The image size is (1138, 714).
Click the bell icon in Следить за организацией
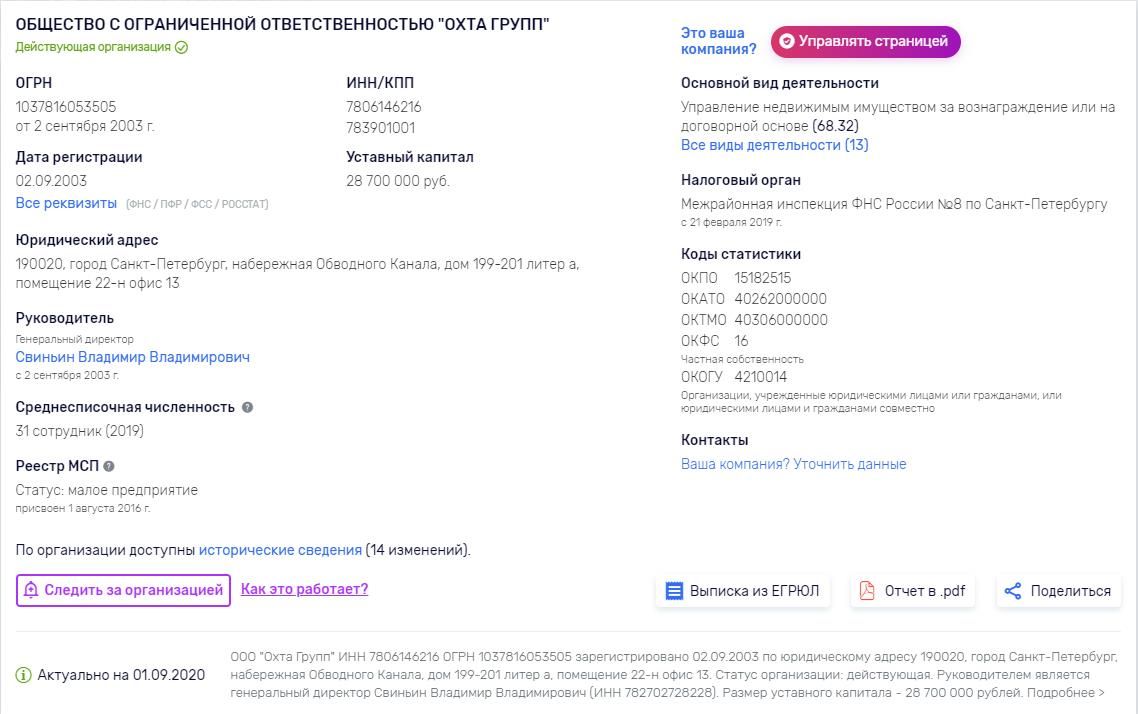31,590
